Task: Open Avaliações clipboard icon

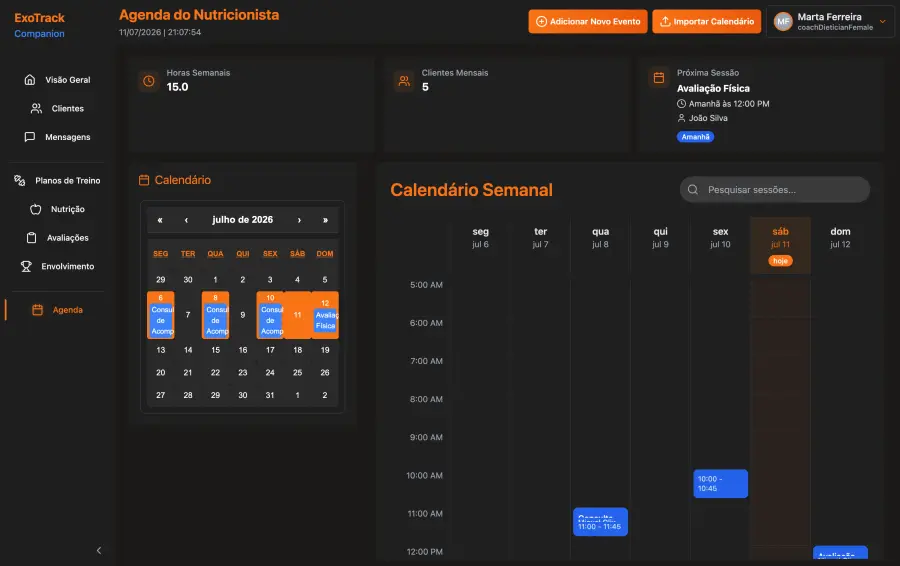Action: click(x=32, y=238)
